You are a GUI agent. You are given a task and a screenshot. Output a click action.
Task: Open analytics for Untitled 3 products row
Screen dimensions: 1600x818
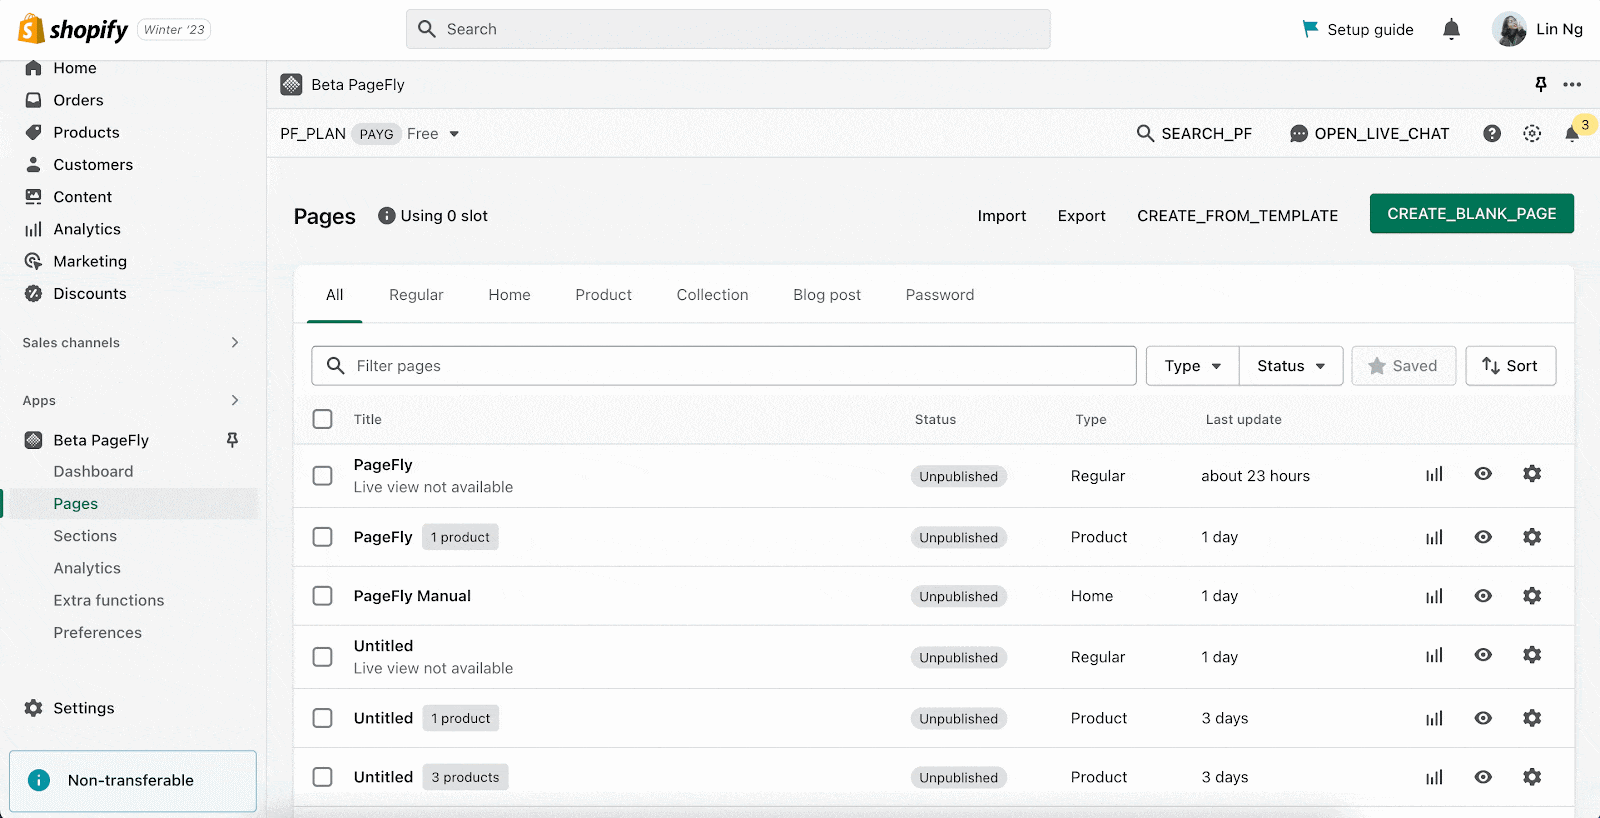[x=1434, y=777]
